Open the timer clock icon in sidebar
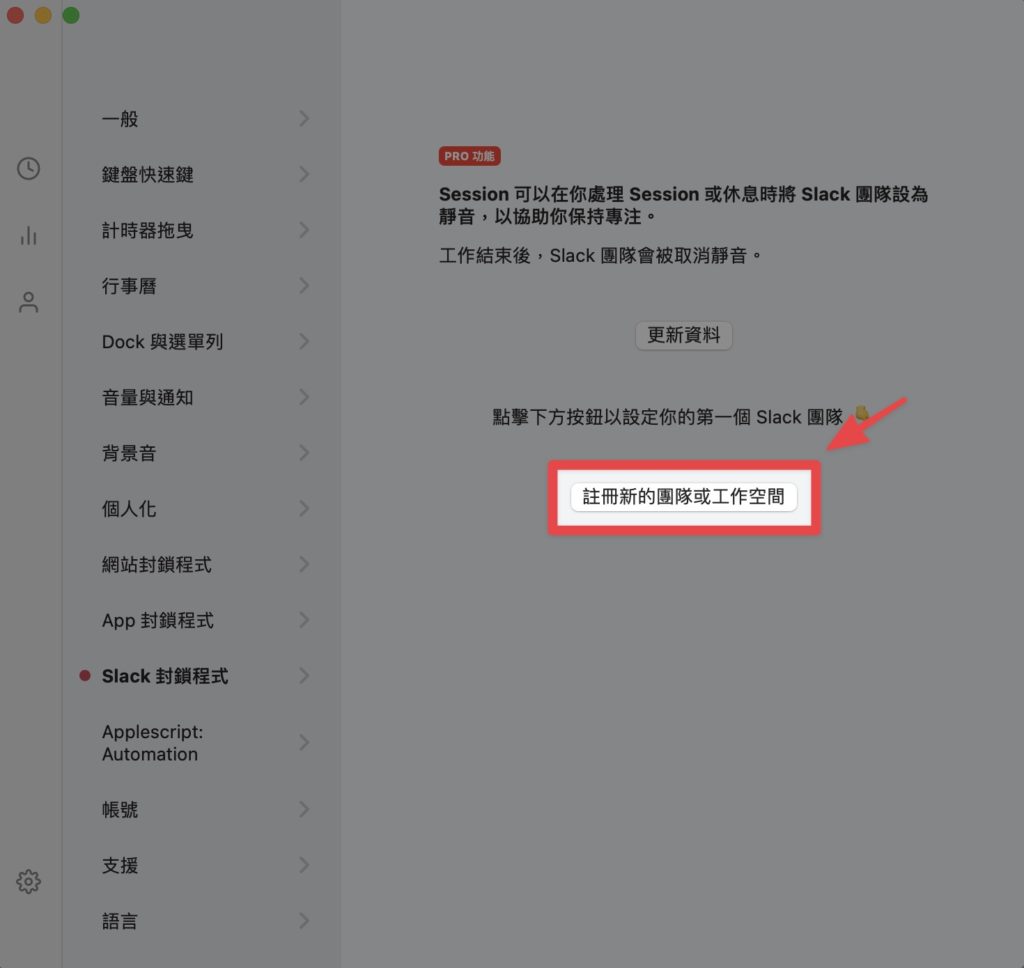The image size is (1024, 968). point(28,169)
